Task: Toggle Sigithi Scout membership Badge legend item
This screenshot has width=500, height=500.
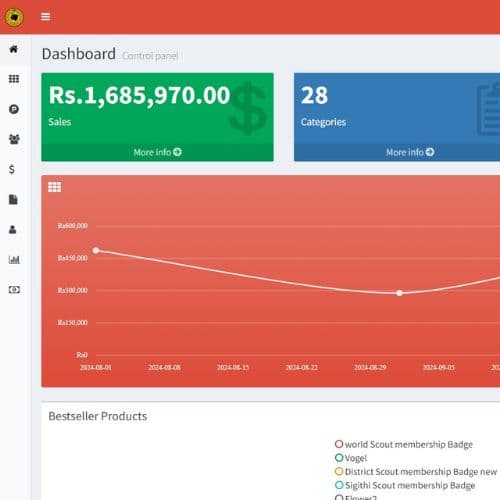Action: (x=405, y=485)
